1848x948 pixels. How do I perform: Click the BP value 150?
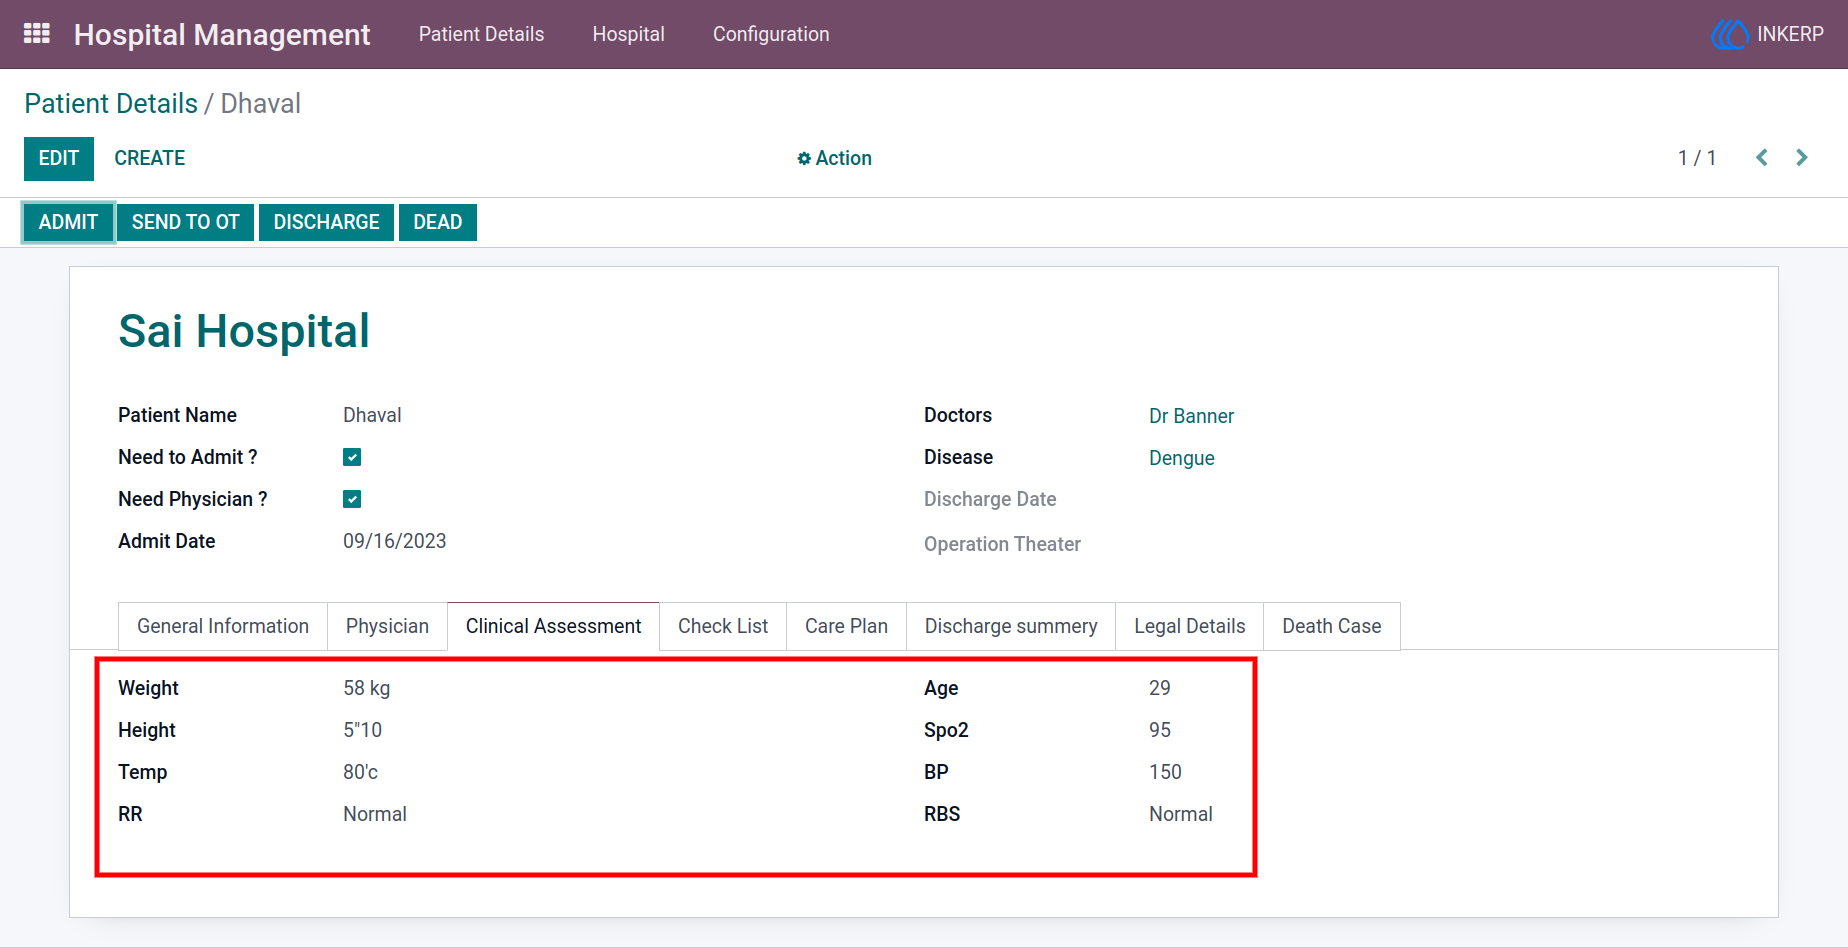(1165, 772)
